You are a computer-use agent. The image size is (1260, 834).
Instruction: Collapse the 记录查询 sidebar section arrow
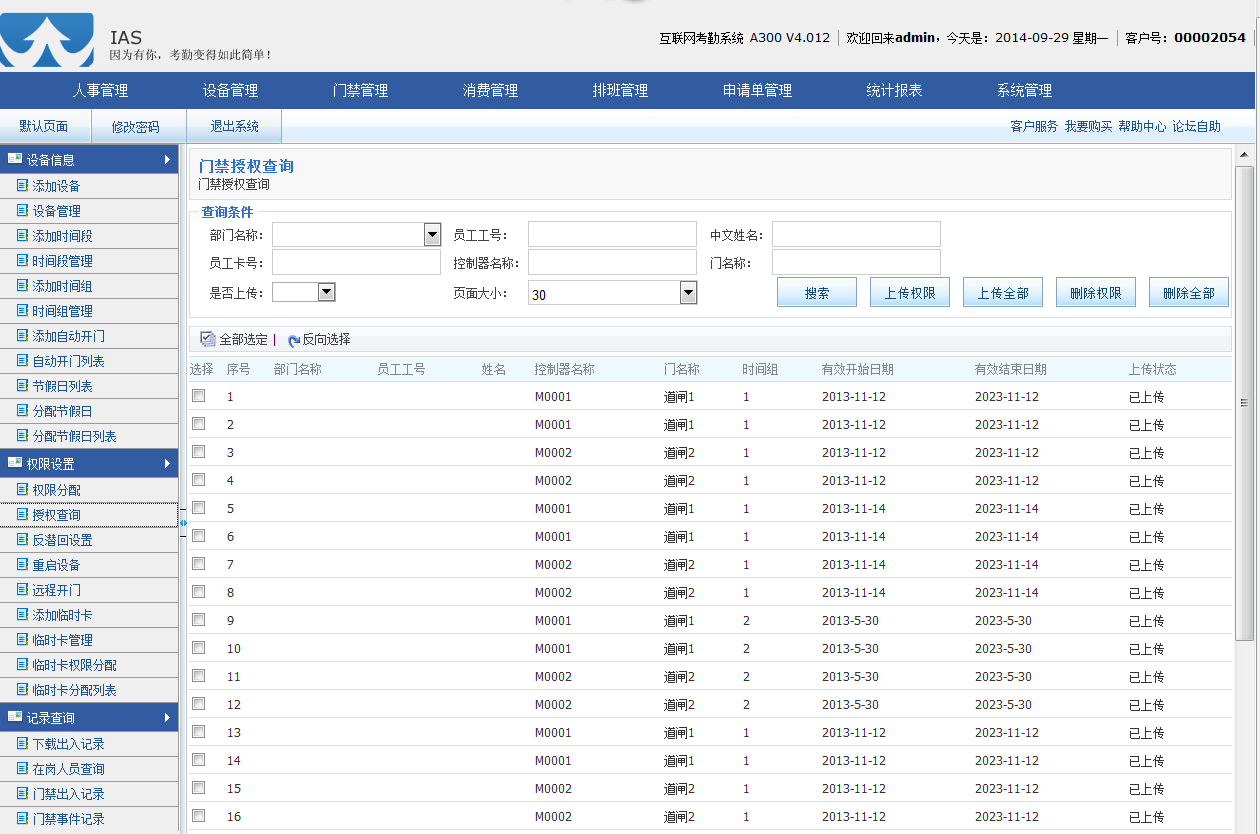(x=167, y=717)
